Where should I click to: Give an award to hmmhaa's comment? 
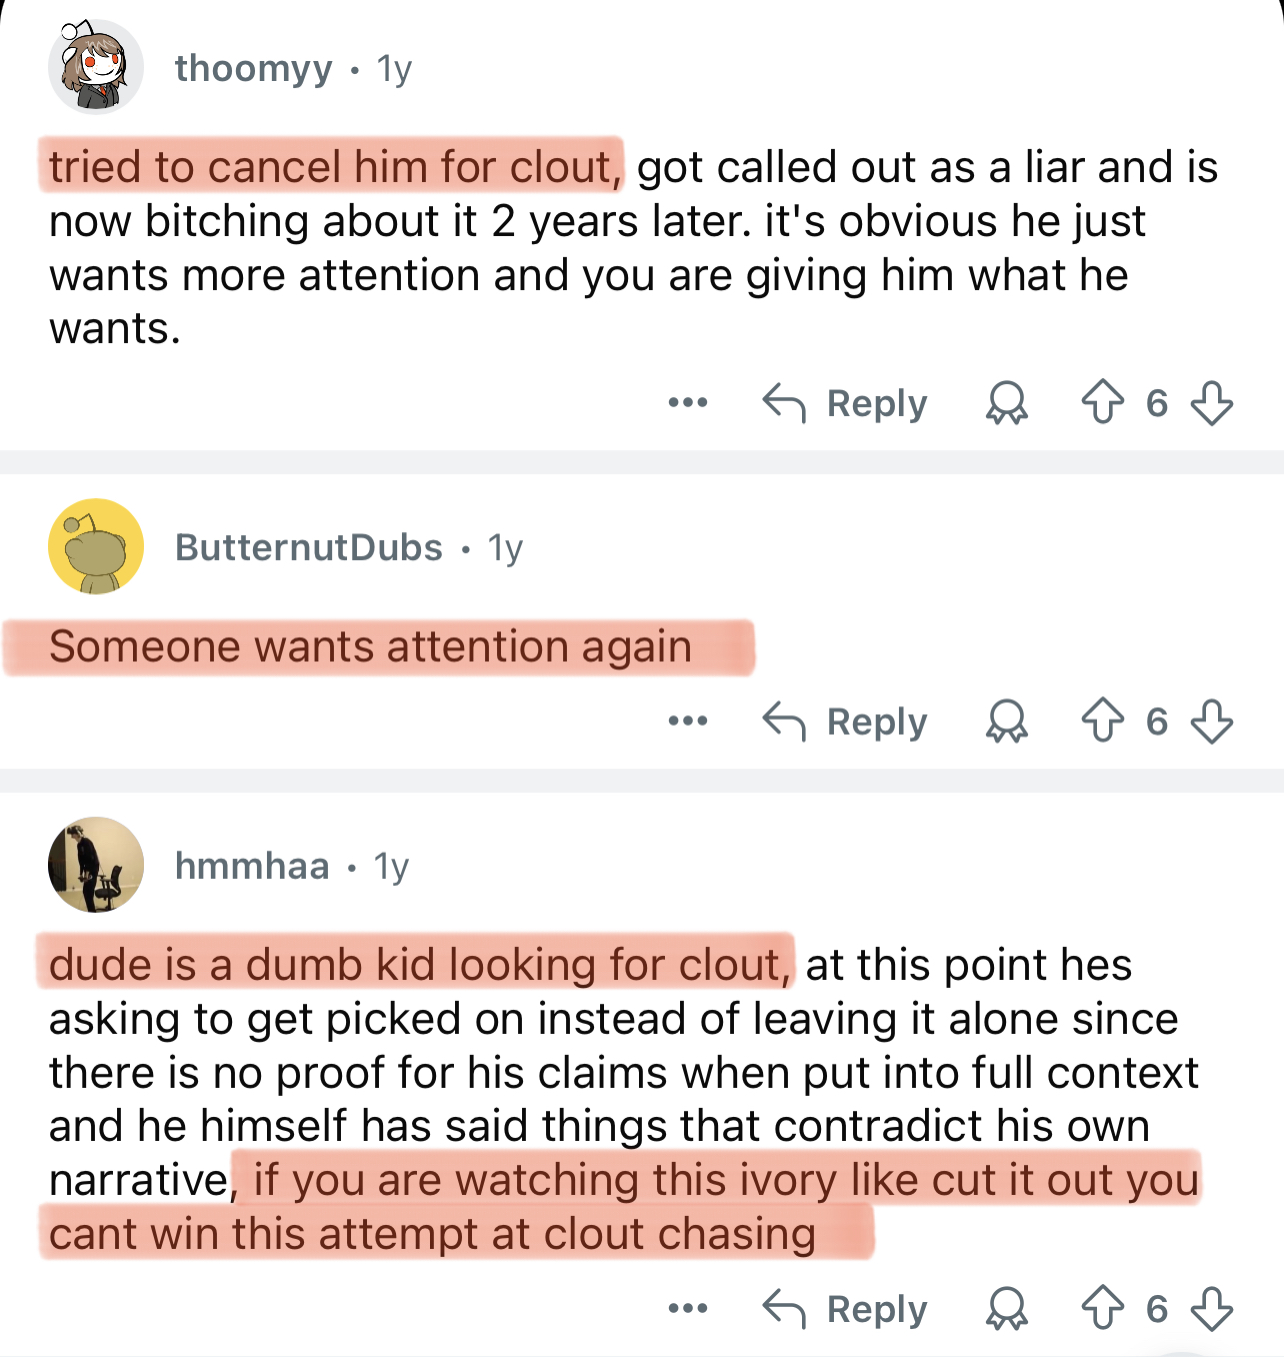[x=1006, y=1308]
